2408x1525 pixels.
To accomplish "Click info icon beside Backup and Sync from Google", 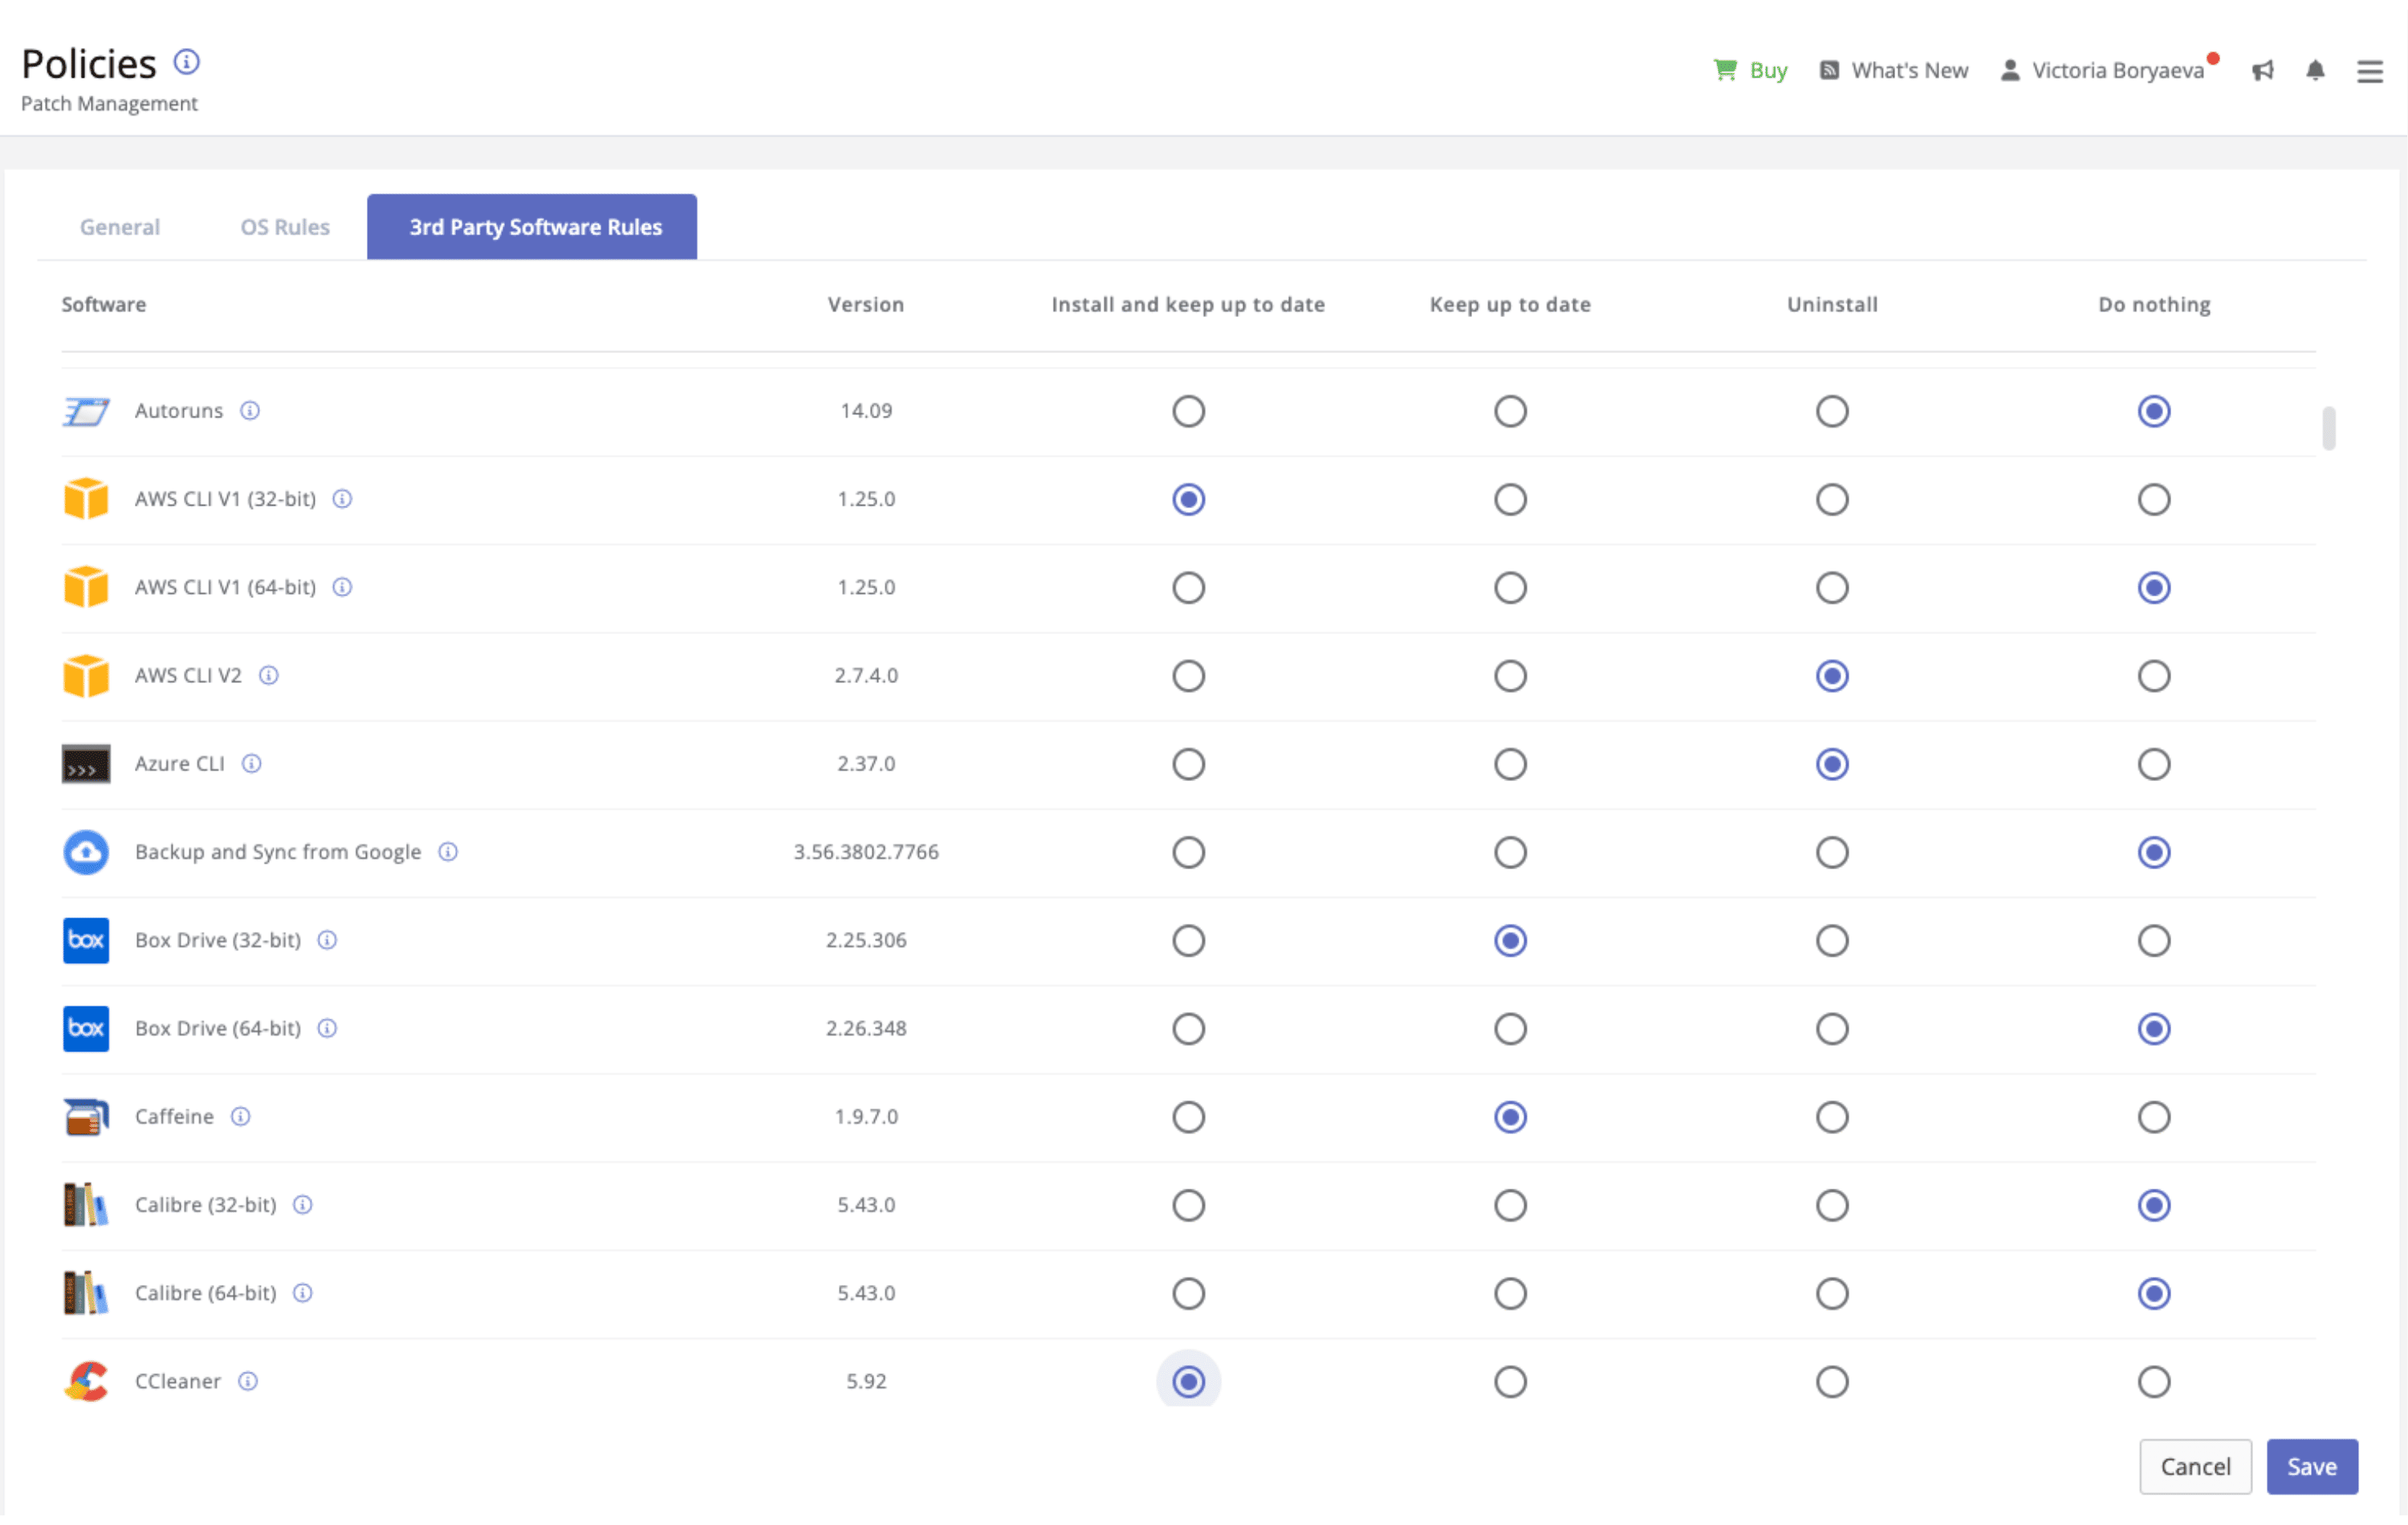I will click(x=448, y=852).
